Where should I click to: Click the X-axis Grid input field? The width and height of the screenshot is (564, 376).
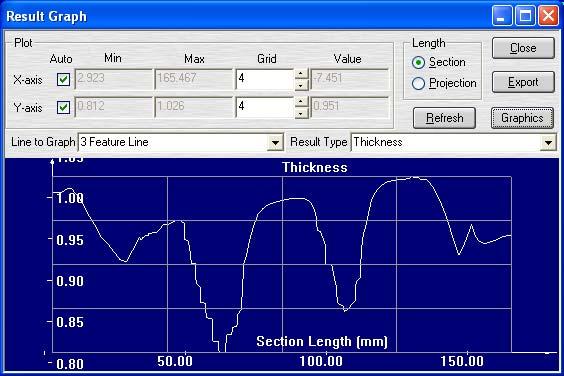pos(265,79)
